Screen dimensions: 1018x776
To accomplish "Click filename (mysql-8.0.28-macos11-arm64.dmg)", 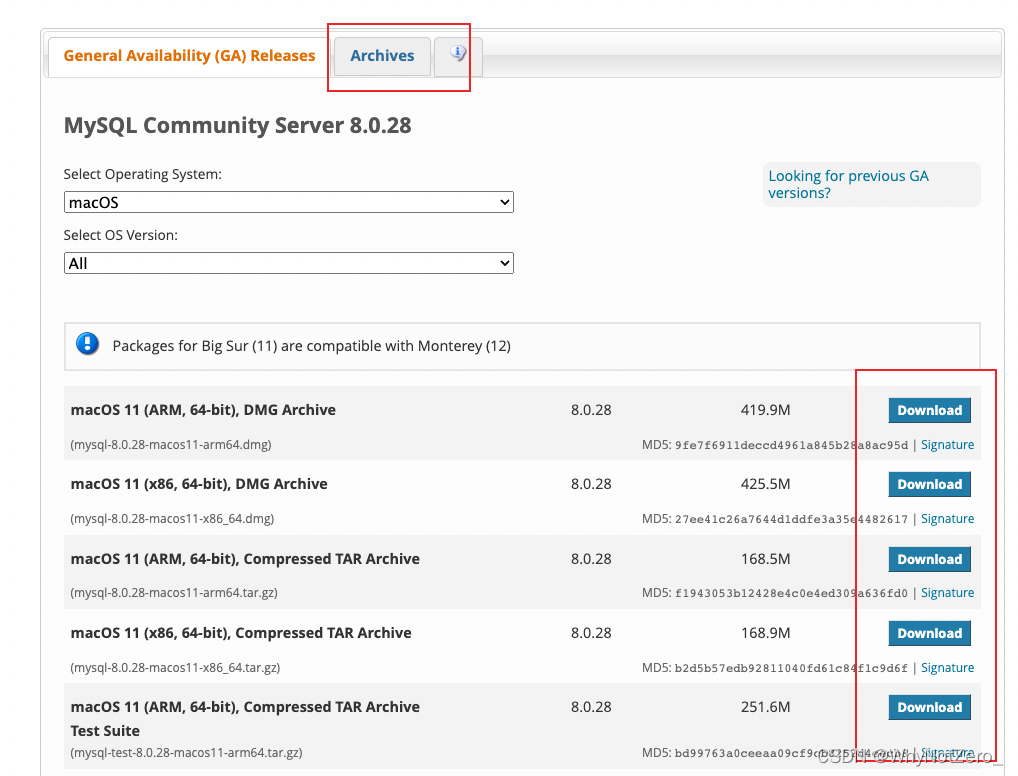I will (x=171, y=445).
